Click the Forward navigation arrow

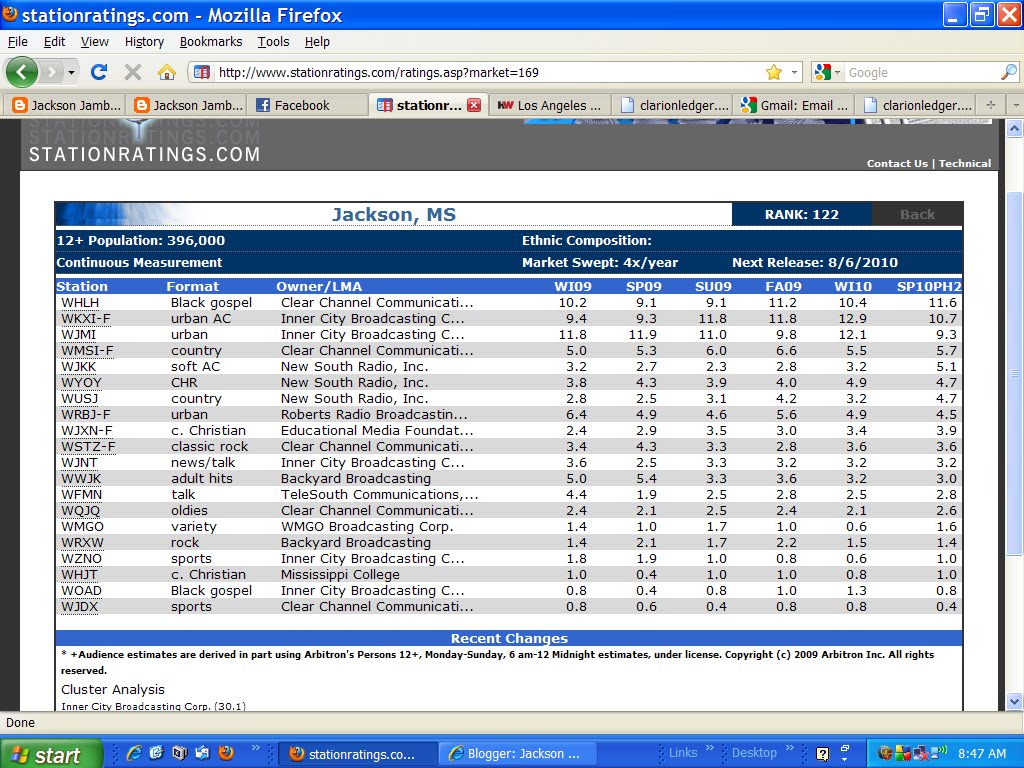52,72
